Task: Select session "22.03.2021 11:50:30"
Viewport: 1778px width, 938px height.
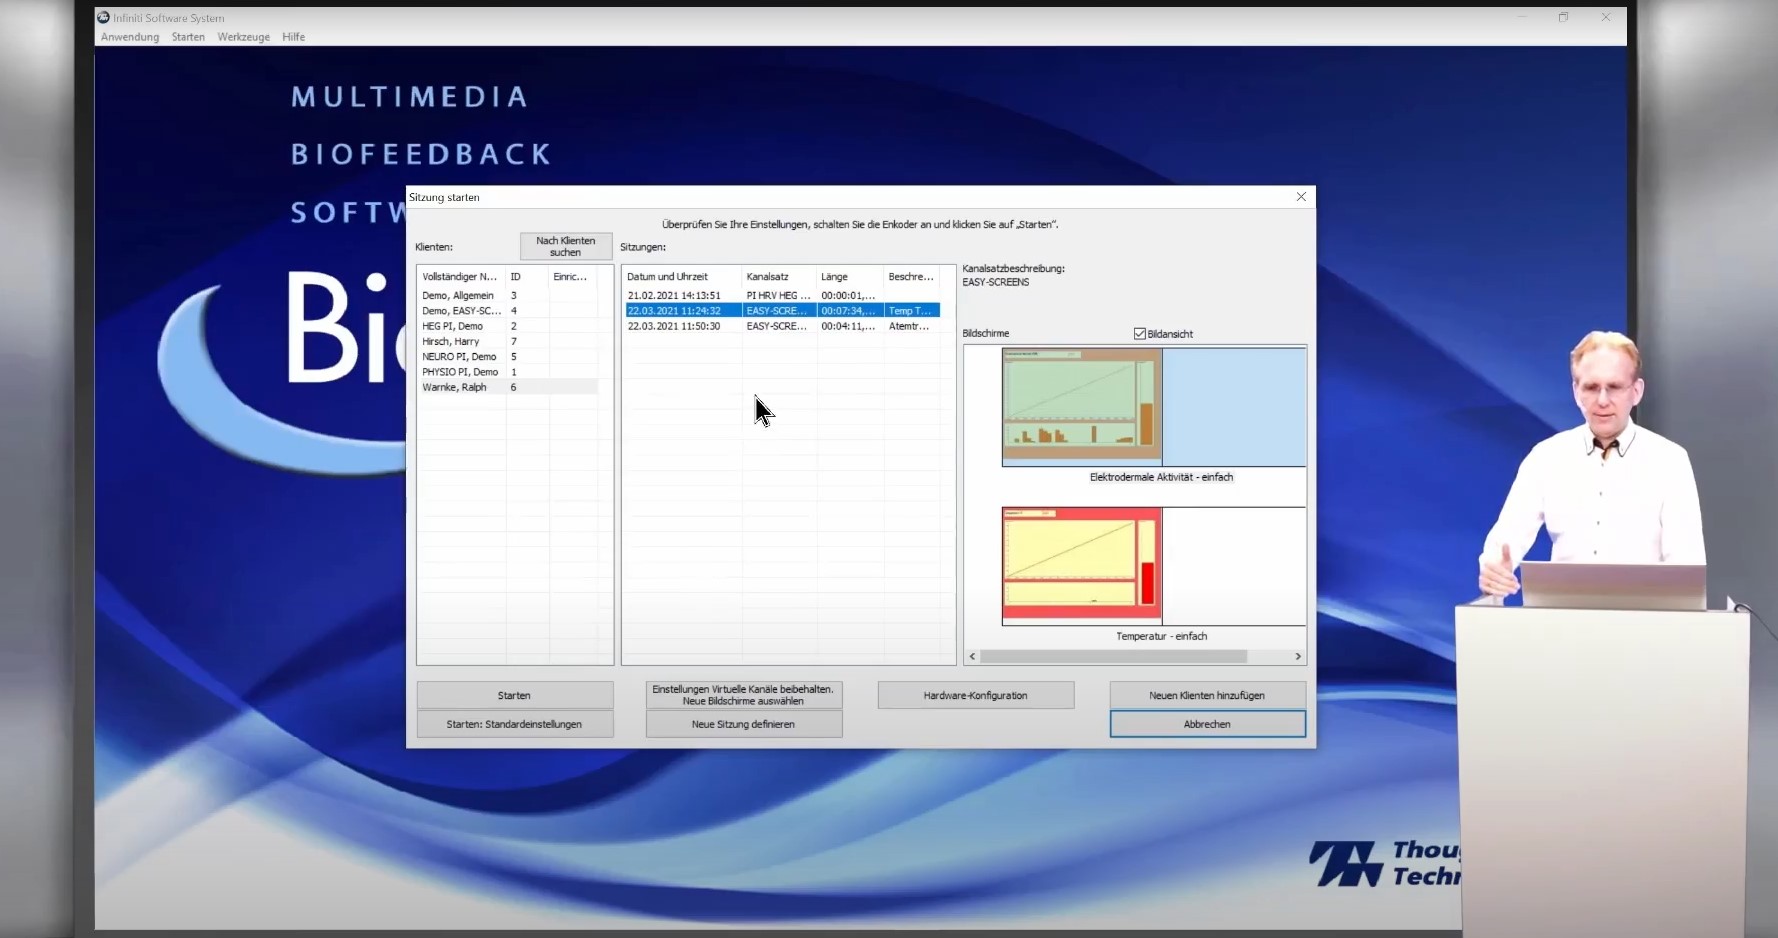Action: pos(674,326)
